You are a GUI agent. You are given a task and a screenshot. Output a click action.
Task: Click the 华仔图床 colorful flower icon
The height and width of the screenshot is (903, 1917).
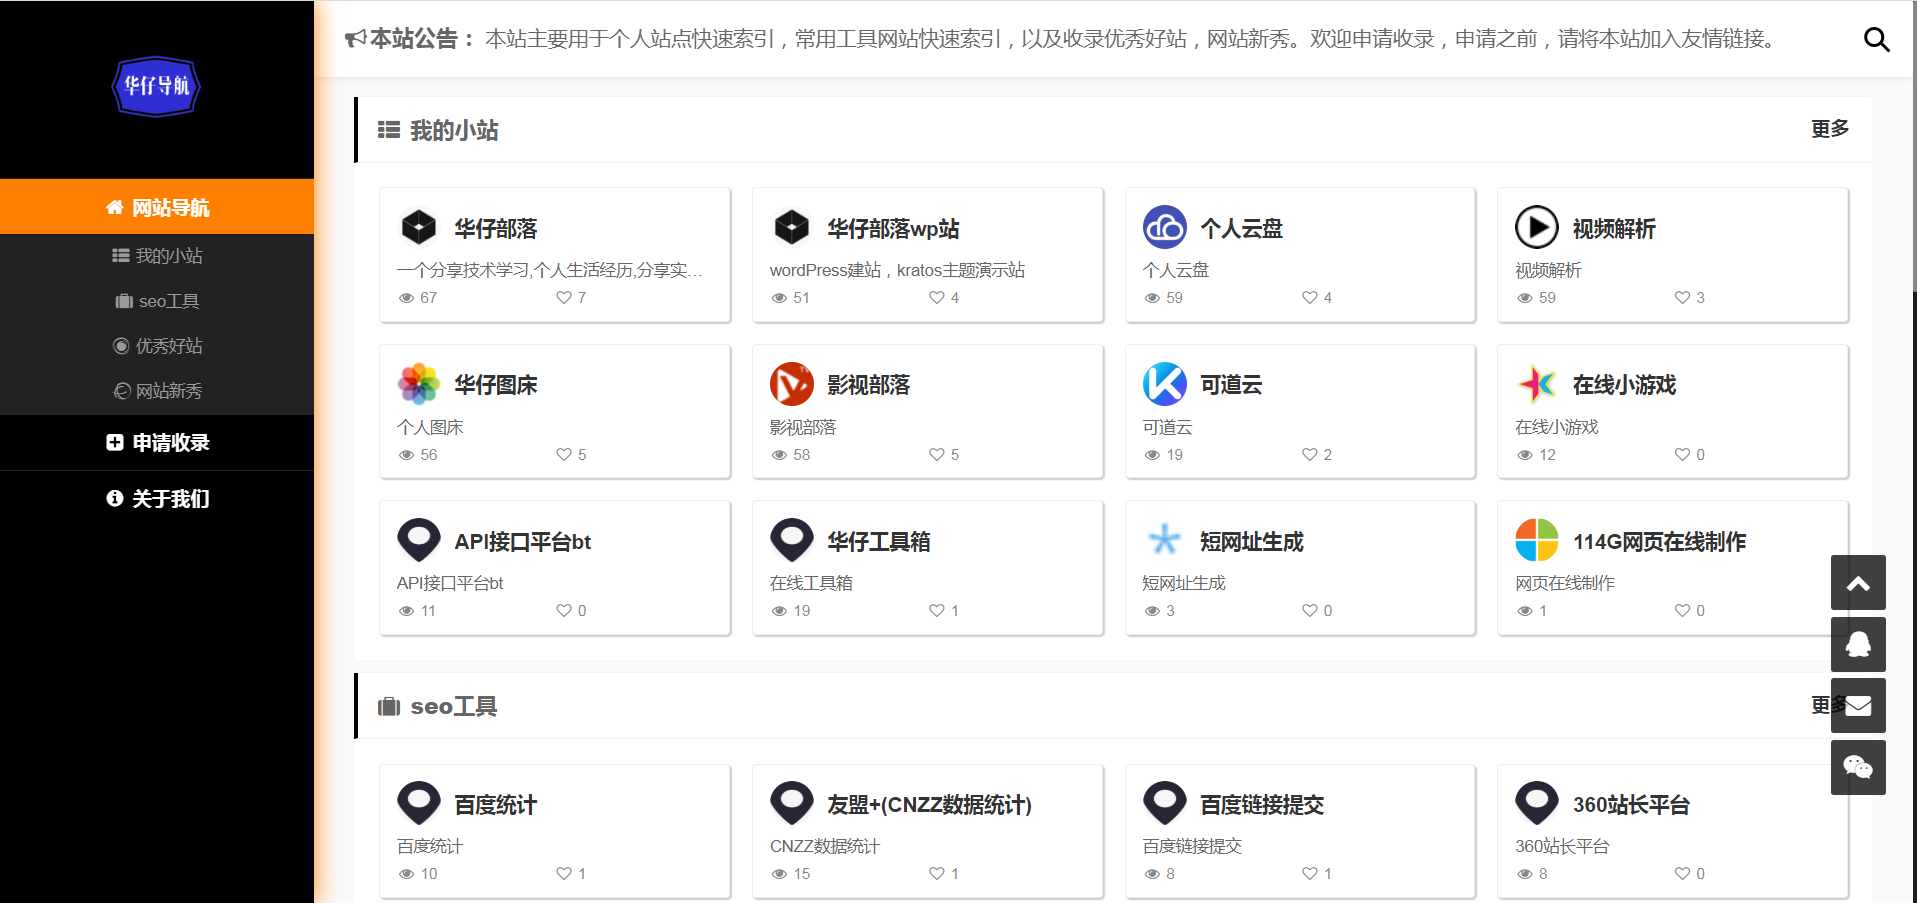(x=419, y=384)
